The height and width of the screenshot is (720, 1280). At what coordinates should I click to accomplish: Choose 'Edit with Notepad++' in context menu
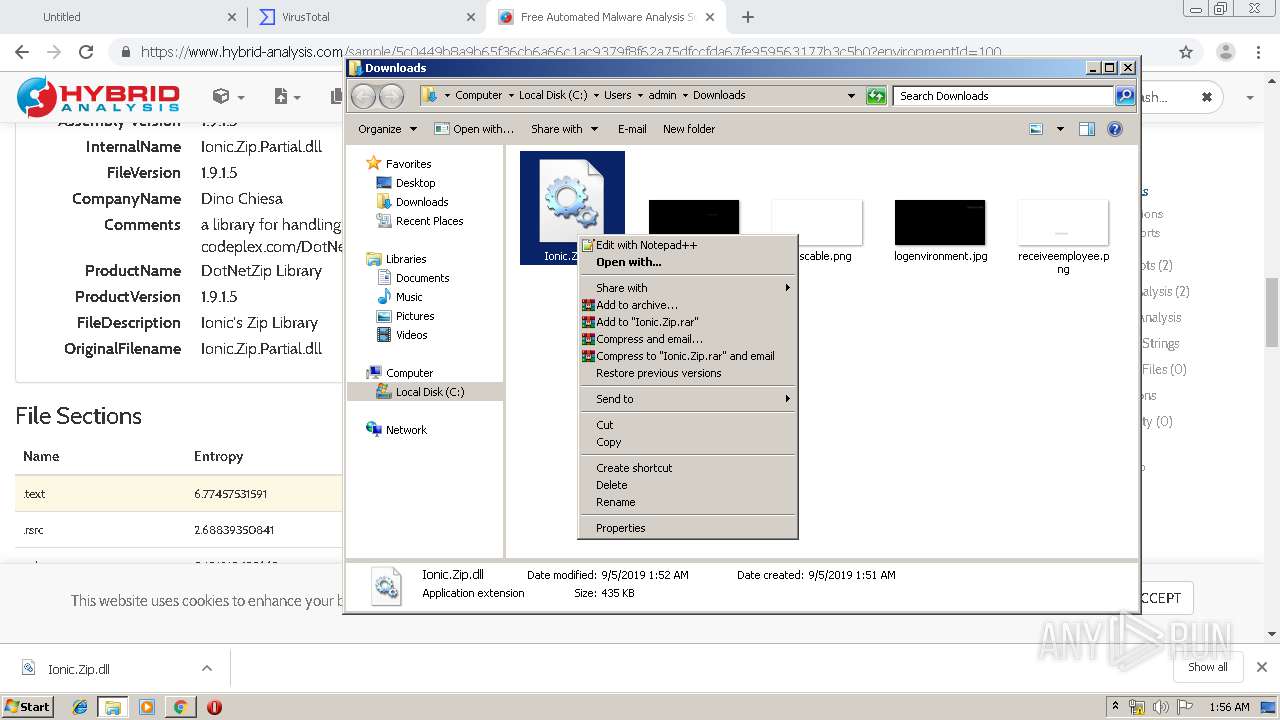coord(688,245)
